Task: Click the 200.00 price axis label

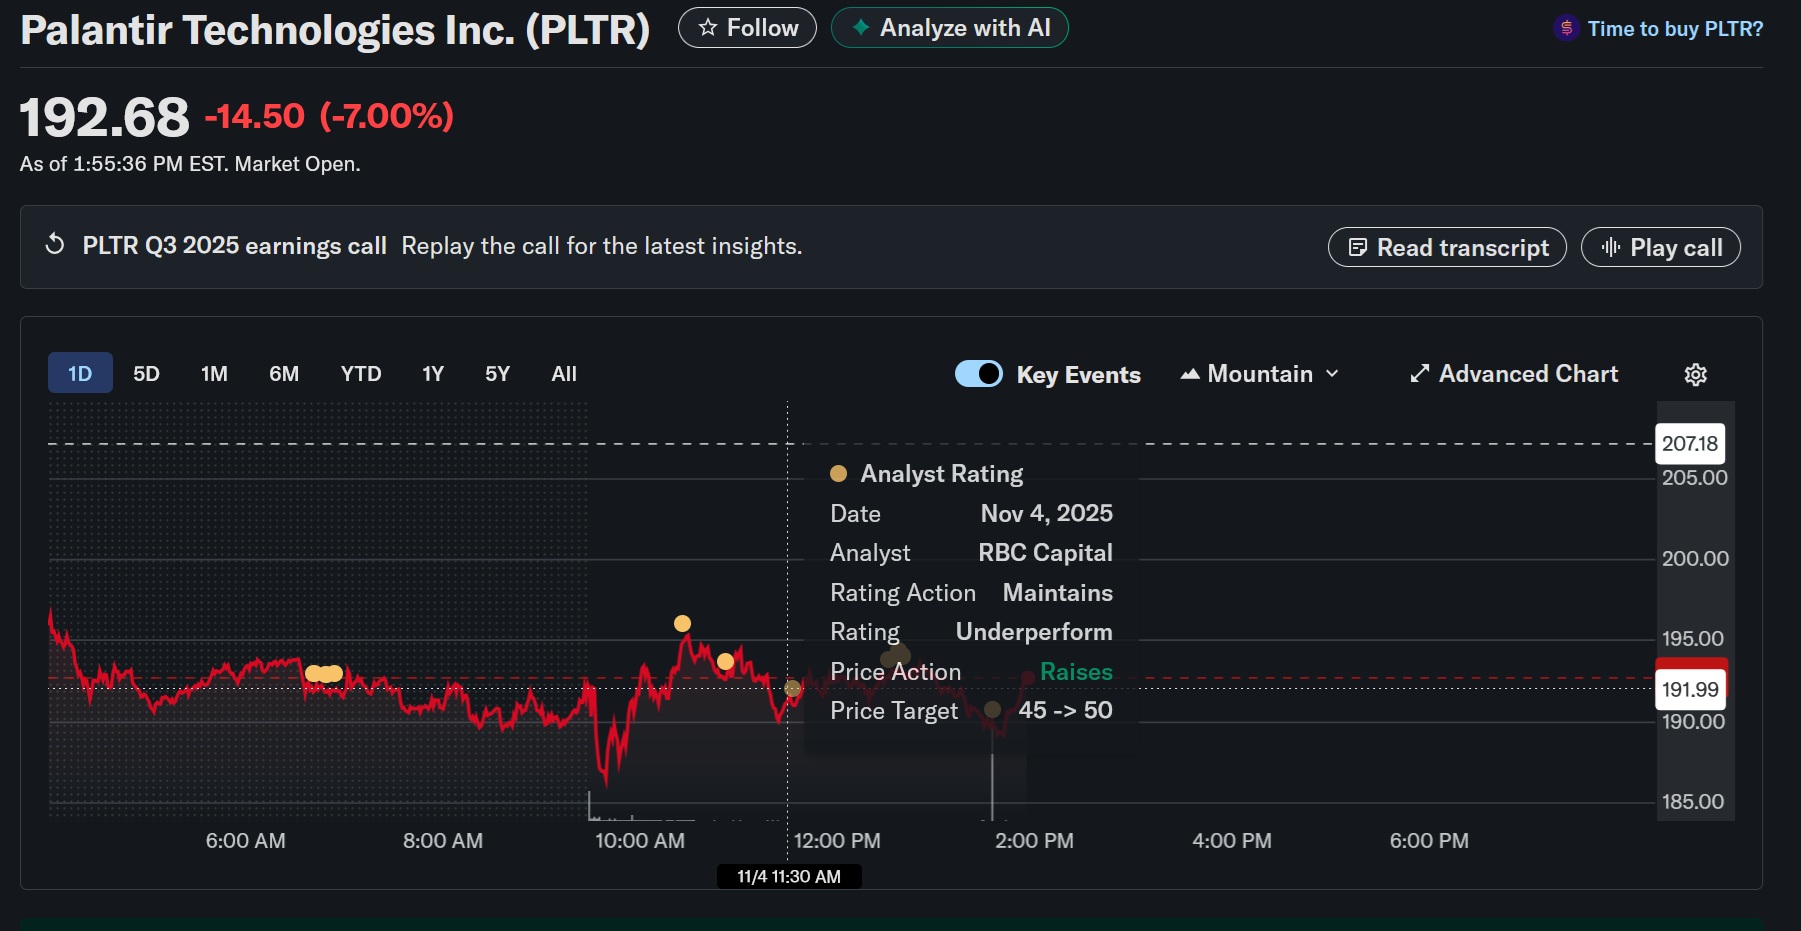Action: coord(1695,558)
